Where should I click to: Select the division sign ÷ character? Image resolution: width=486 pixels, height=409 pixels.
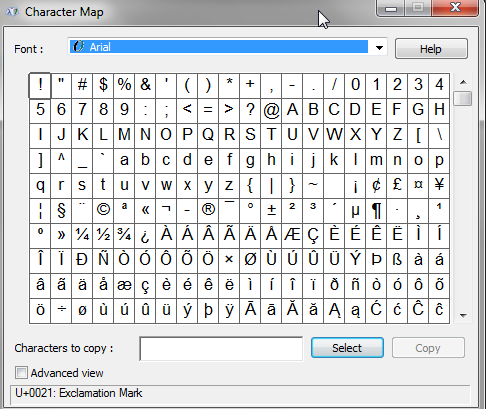61,311
